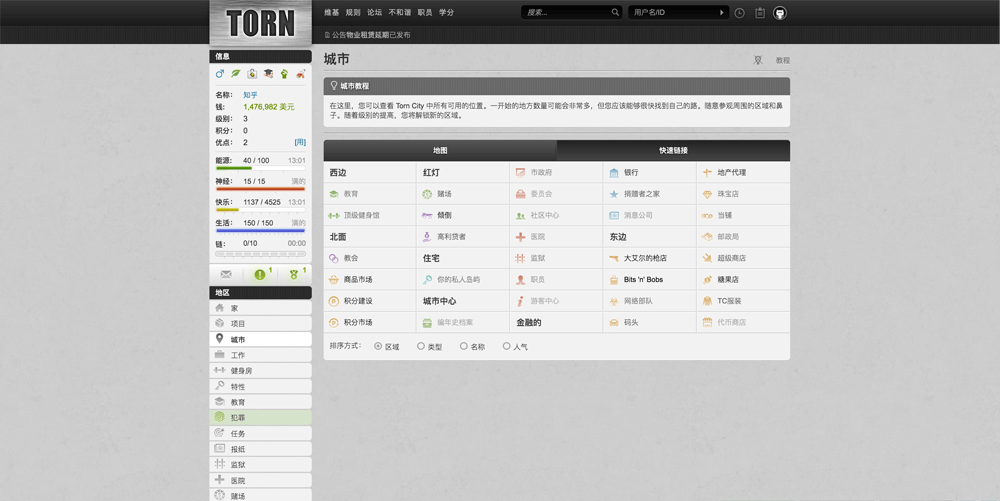Open 学分 in top navigation

[446, 12]
